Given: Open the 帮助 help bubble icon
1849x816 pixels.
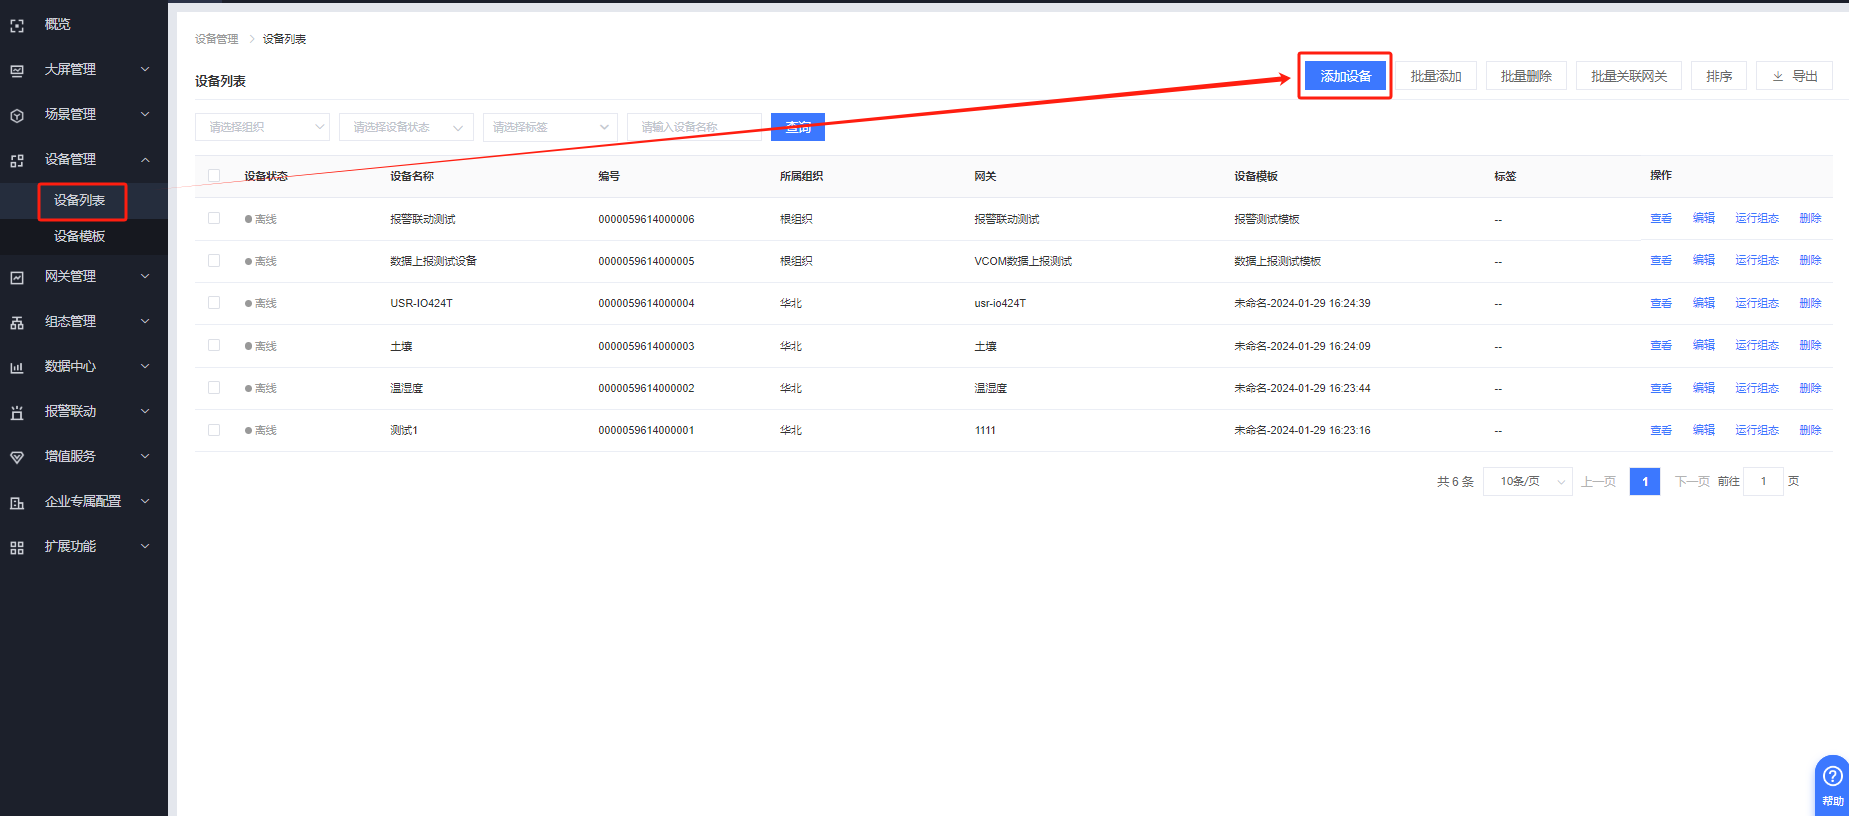Looking at the screenshot, I should [1832, 777].
